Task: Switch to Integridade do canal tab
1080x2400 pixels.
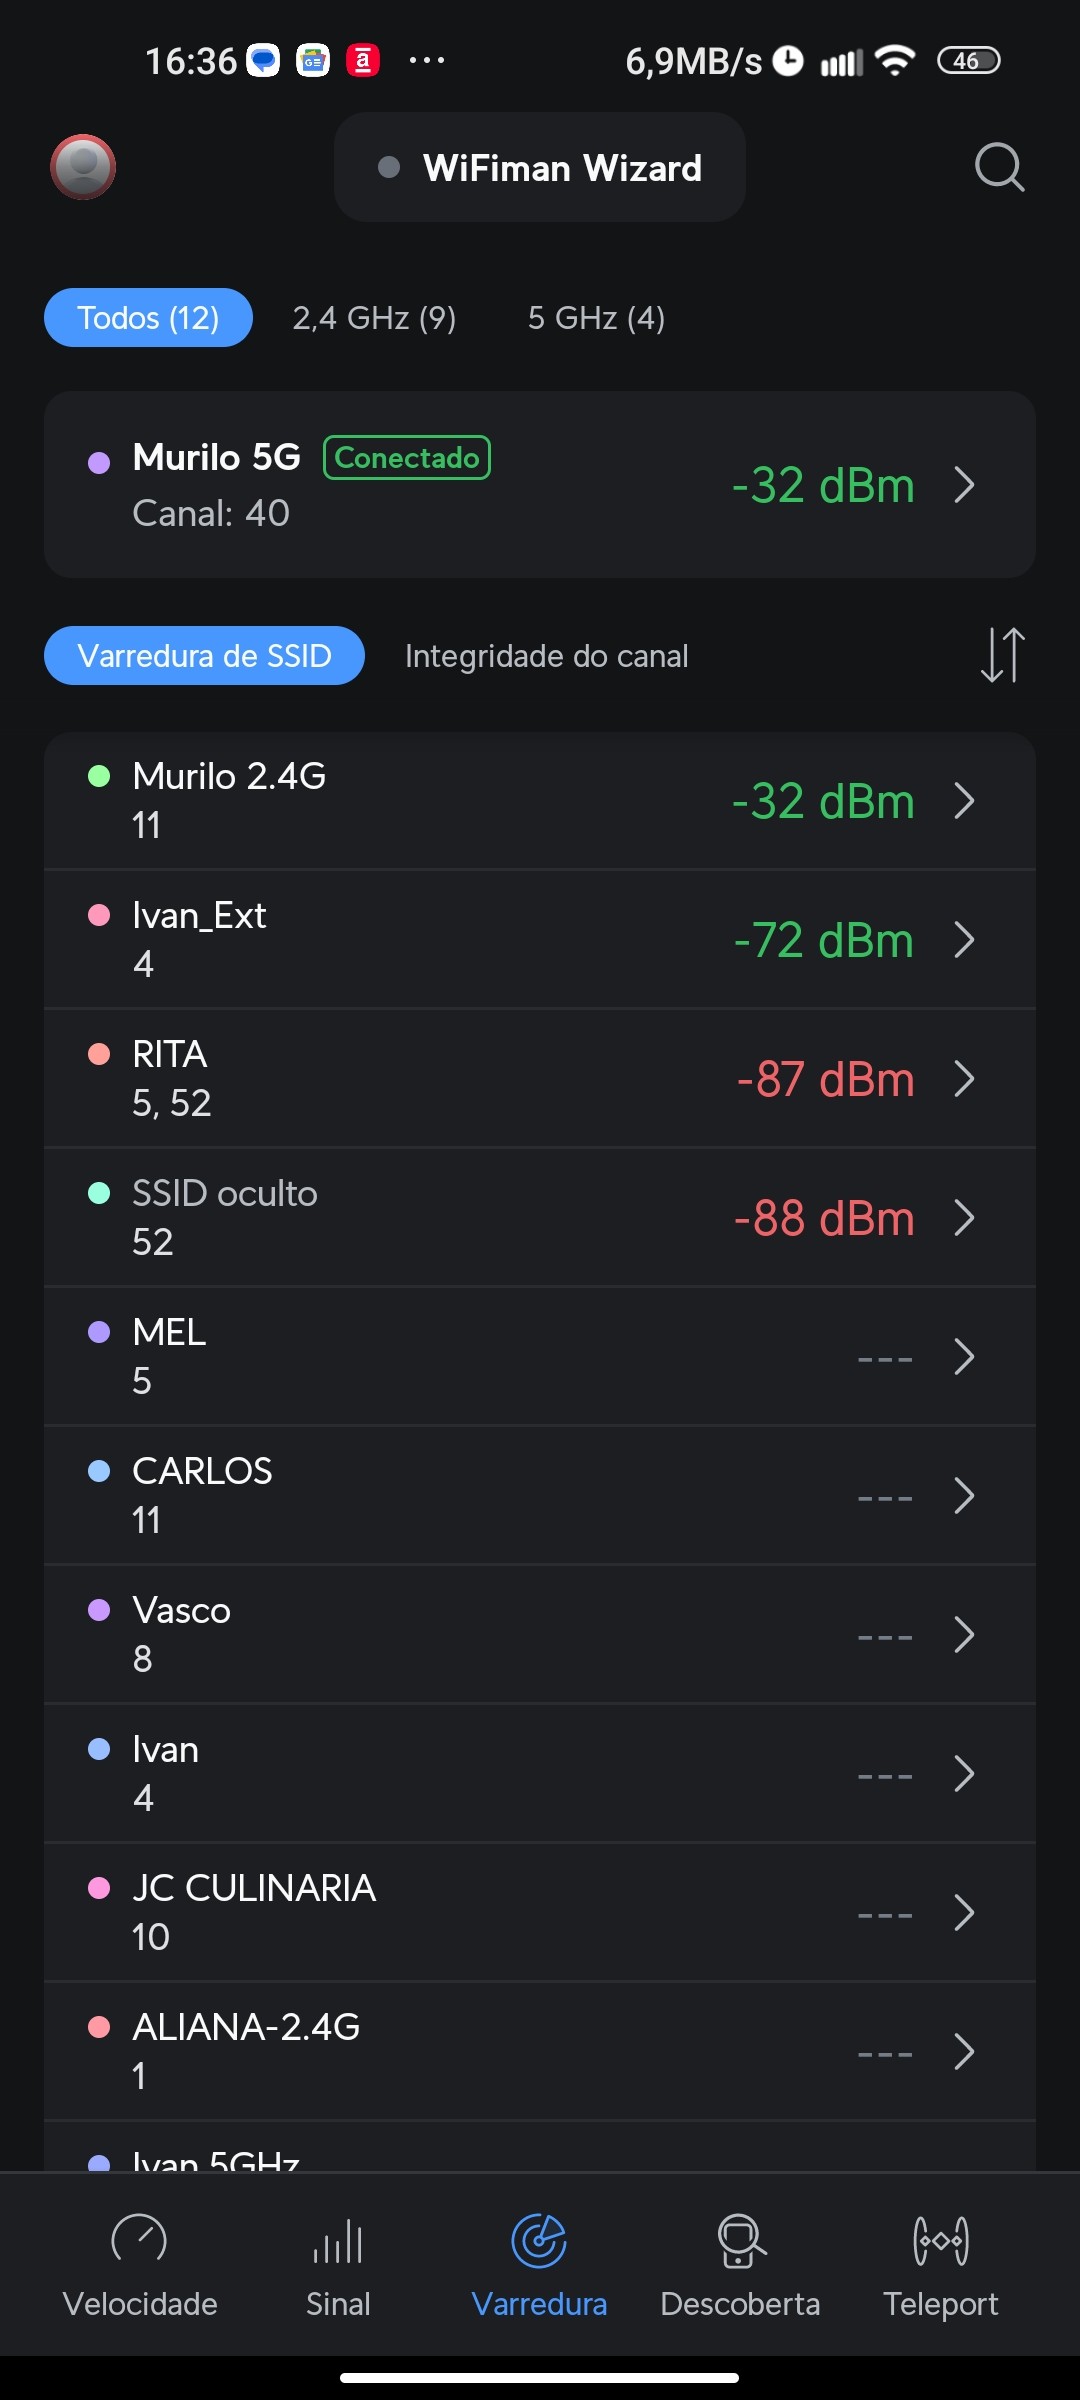Action: (546, 656)
